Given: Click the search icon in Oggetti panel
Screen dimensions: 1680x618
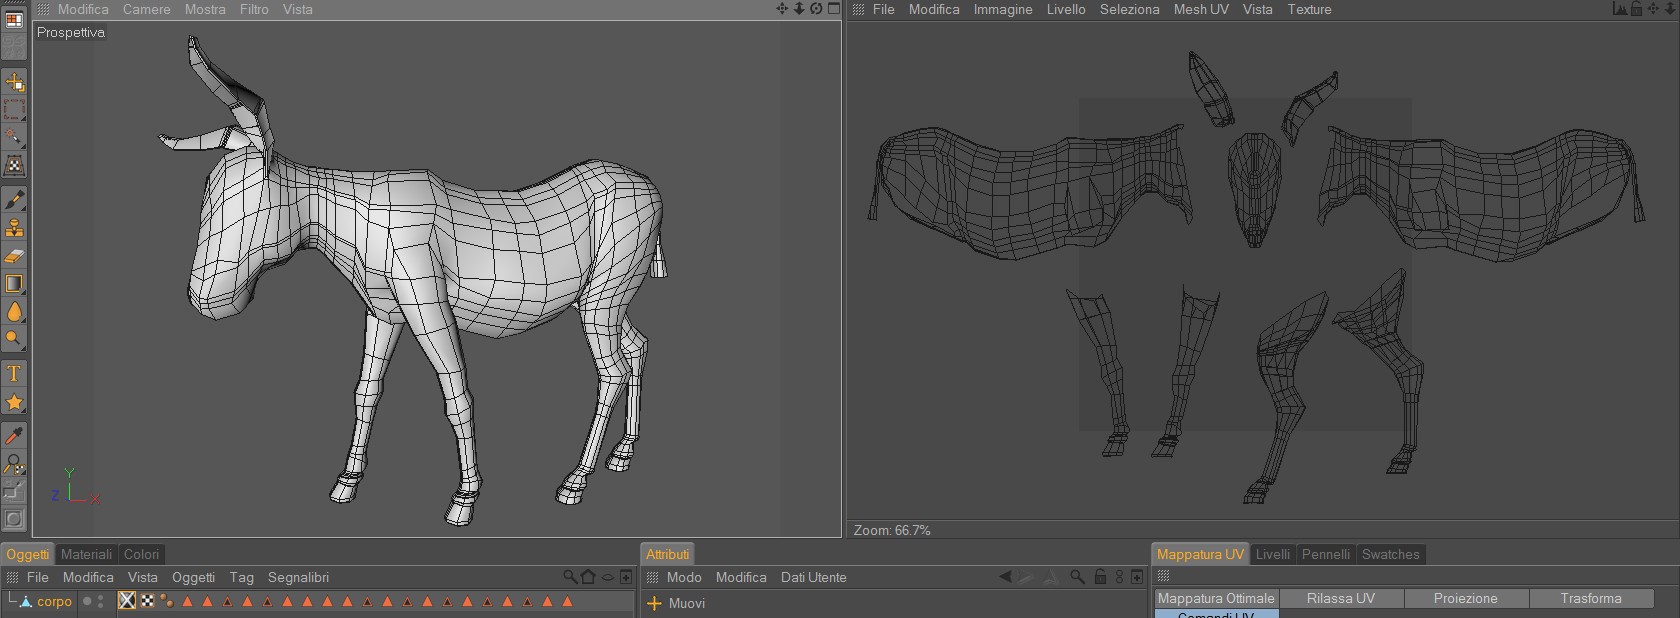Looking at the screenshot, I should (569, 577).
